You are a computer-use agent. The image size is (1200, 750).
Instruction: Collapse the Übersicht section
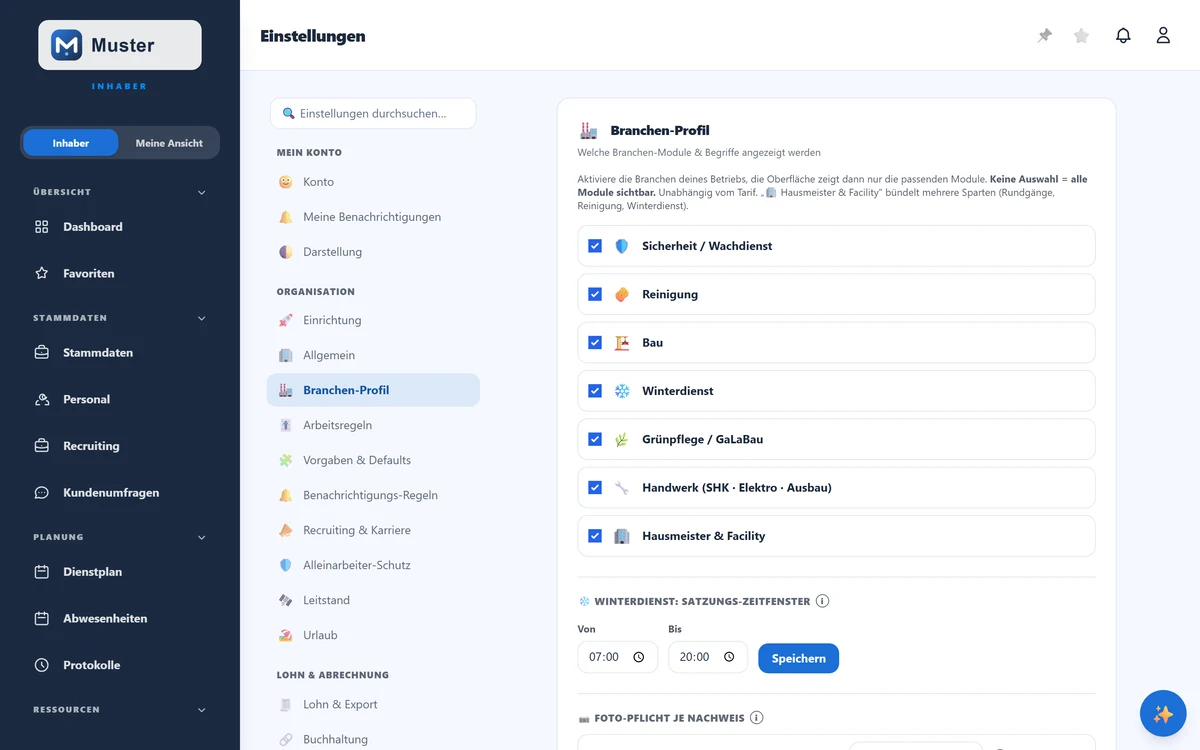click(x=120, y=192)
